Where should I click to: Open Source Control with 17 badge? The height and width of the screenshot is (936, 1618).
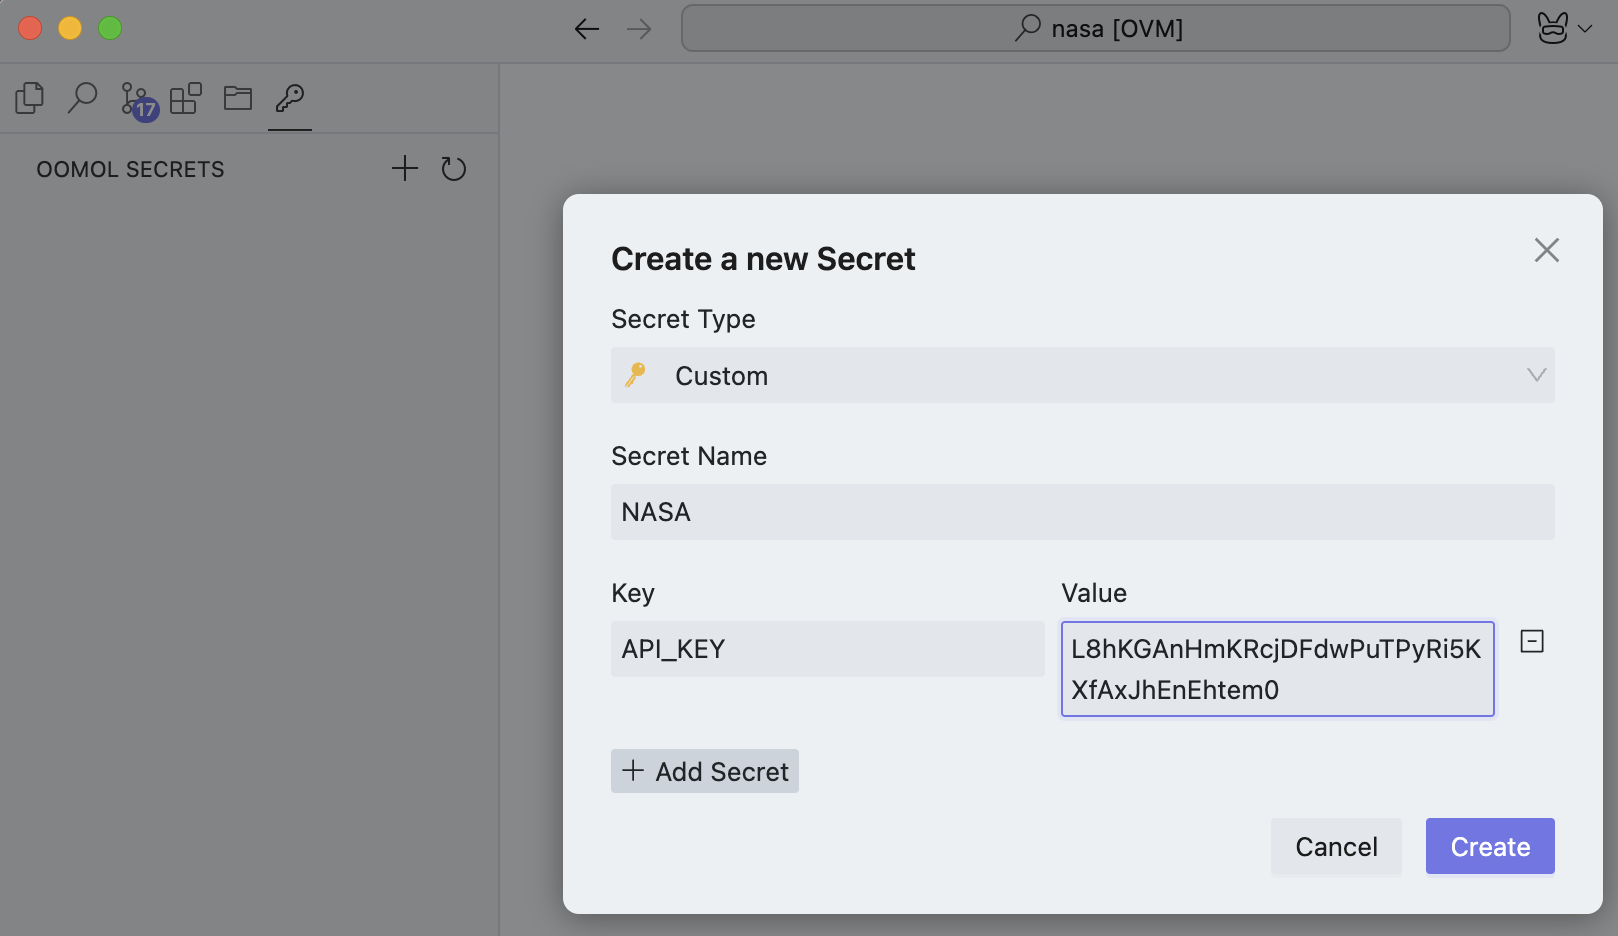point(137,100)
